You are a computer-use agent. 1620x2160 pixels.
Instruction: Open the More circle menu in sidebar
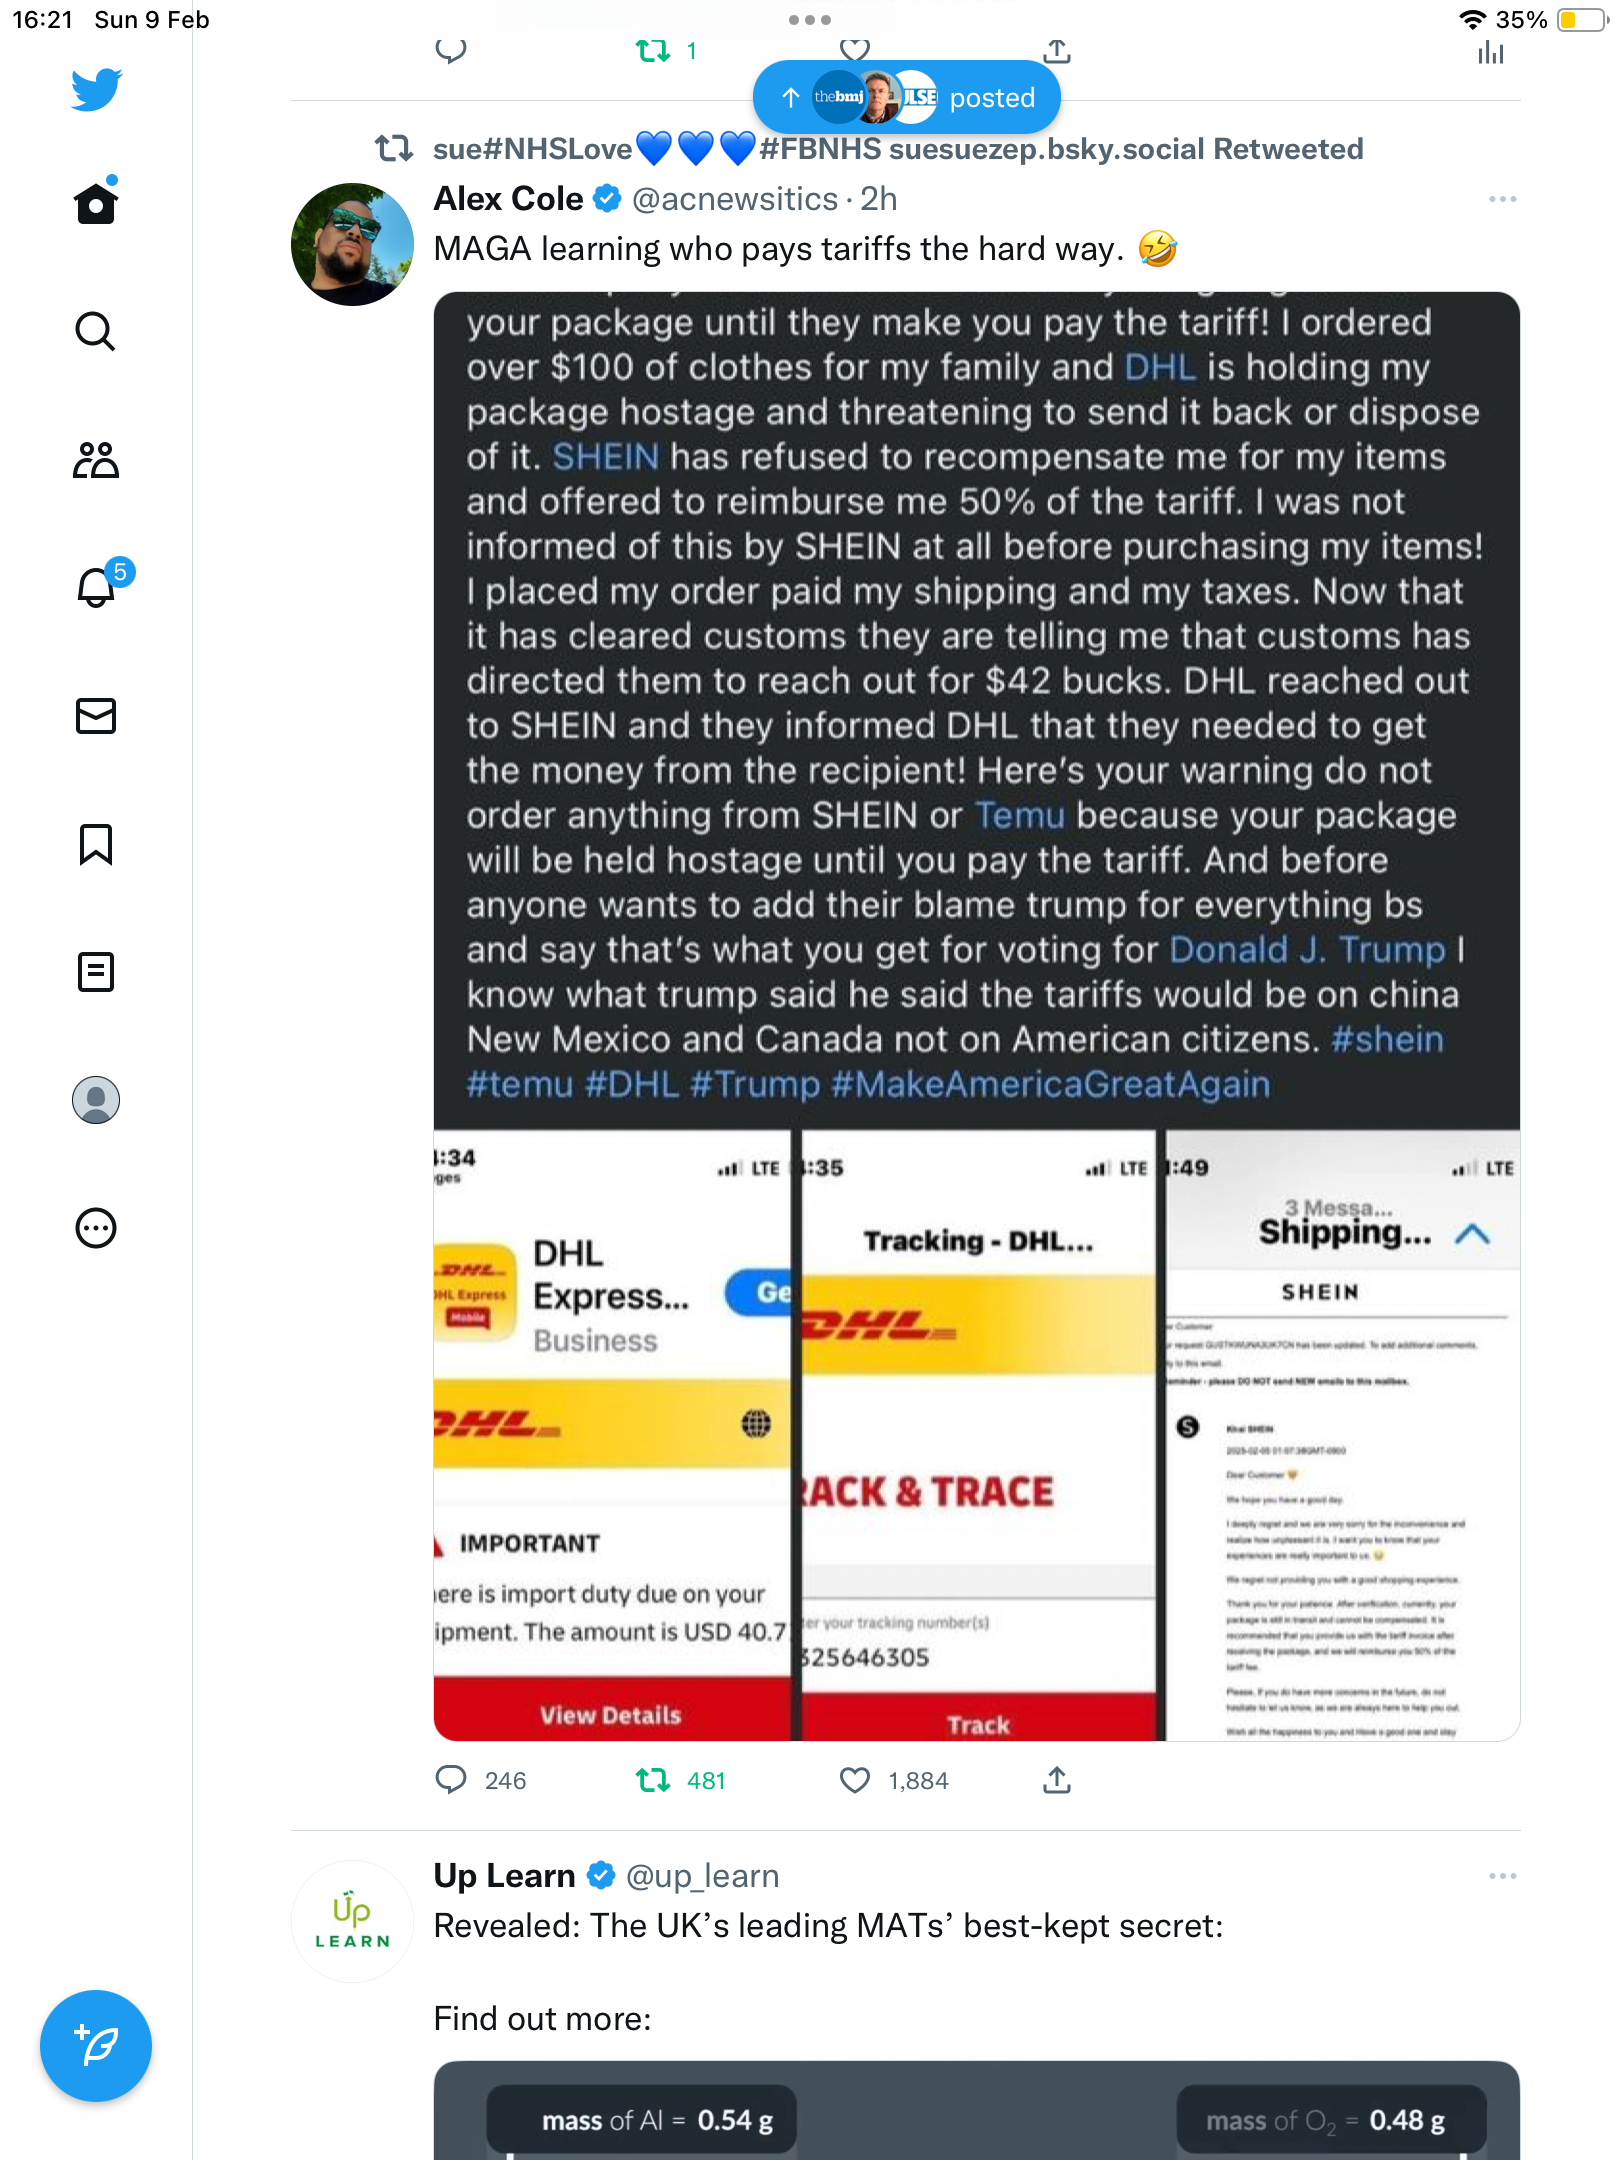pos(96,1228)
